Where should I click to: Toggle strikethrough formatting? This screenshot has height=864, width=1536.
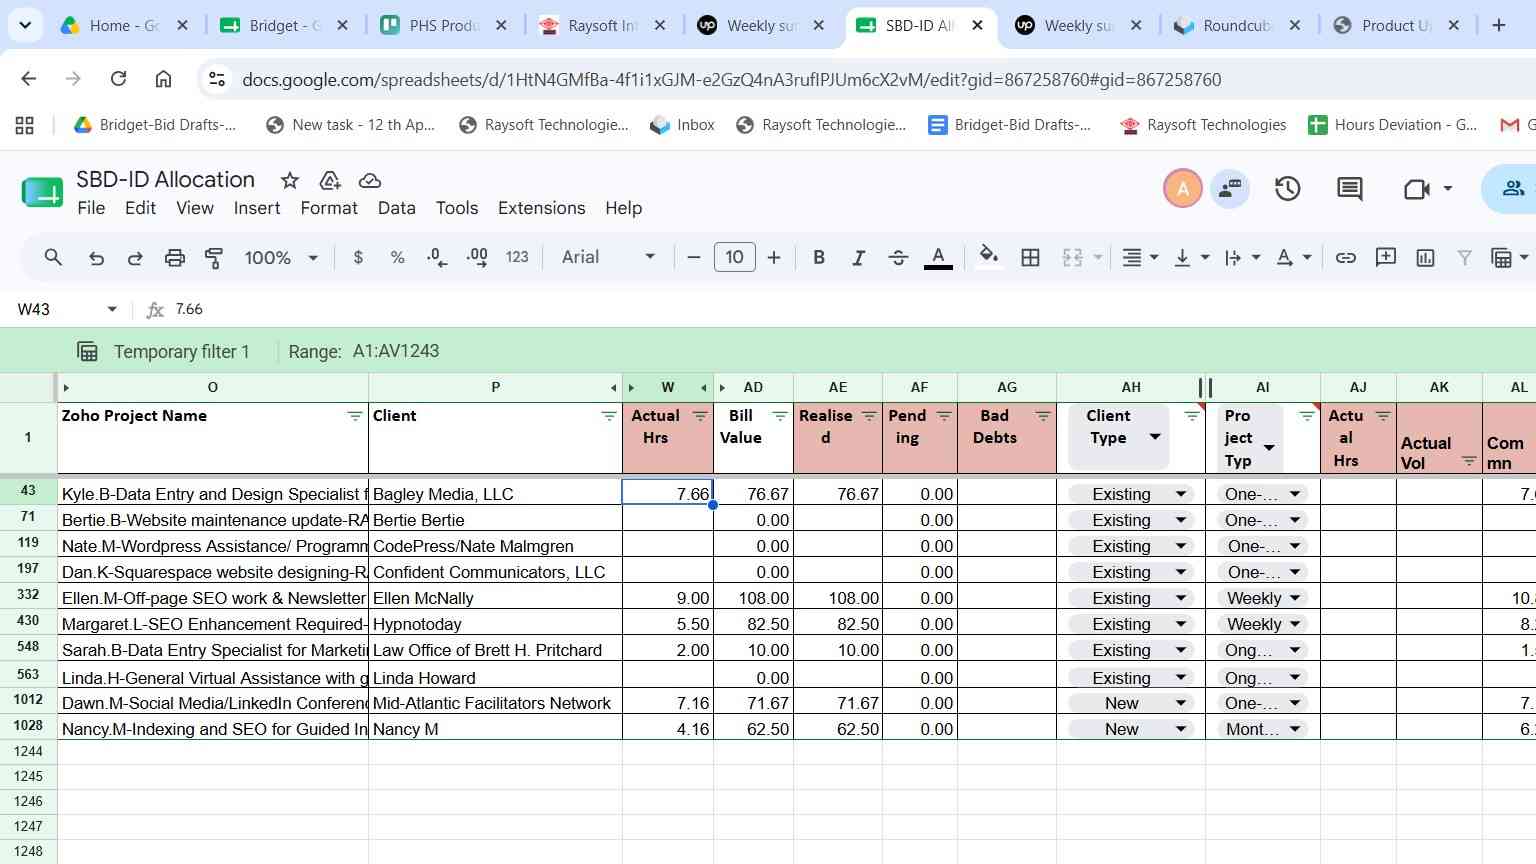898,258
